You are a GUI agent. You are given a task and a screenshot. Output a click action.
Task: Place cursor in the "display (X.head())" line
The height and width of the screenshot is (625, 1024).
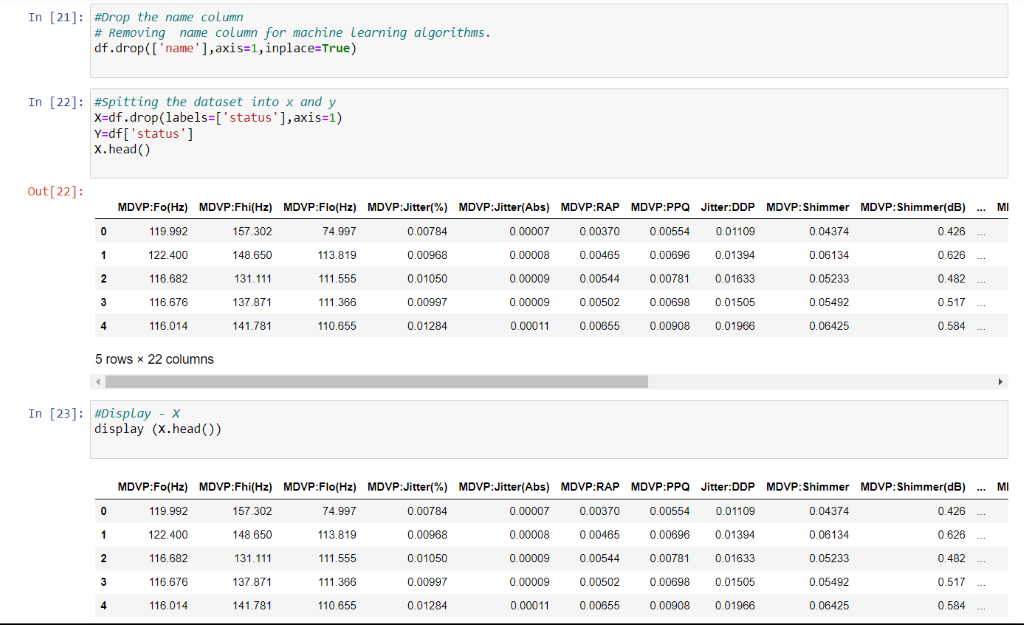tap(158, 430)
